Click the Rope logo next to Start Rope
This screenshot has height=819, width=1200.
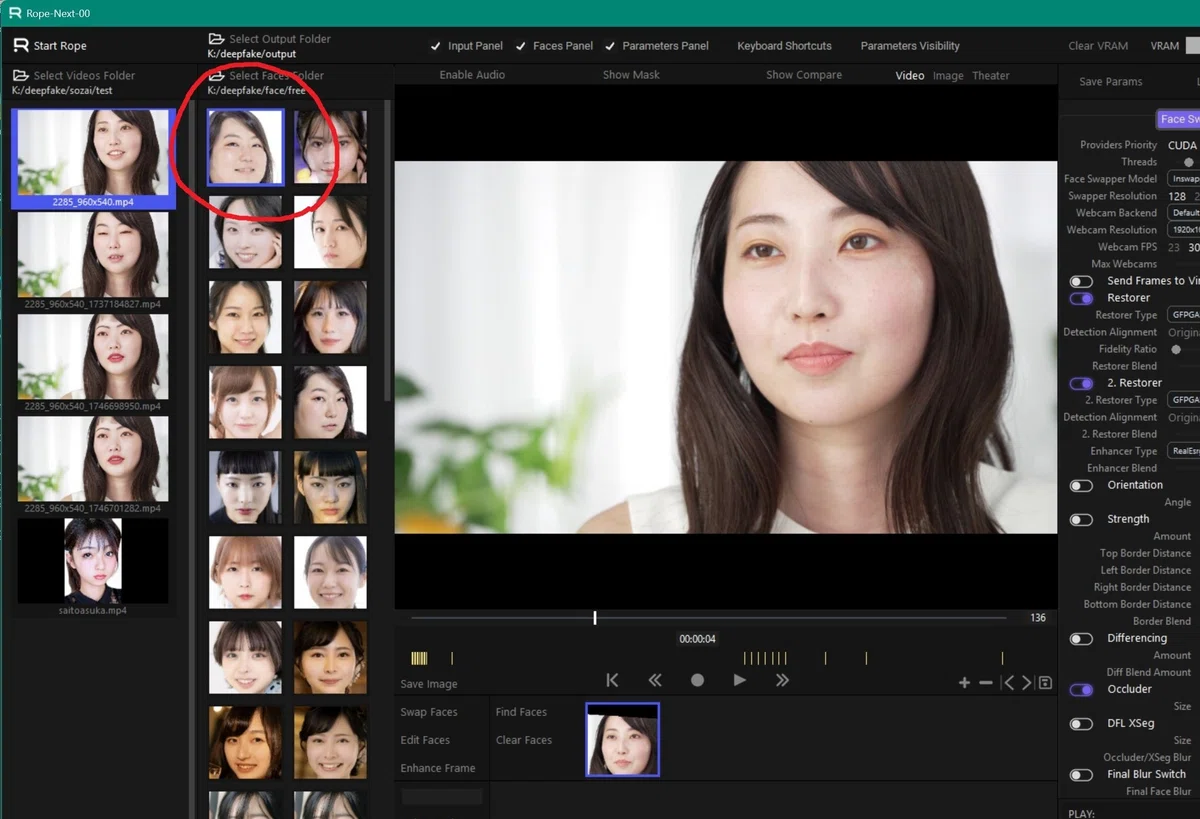pos(21,46)
